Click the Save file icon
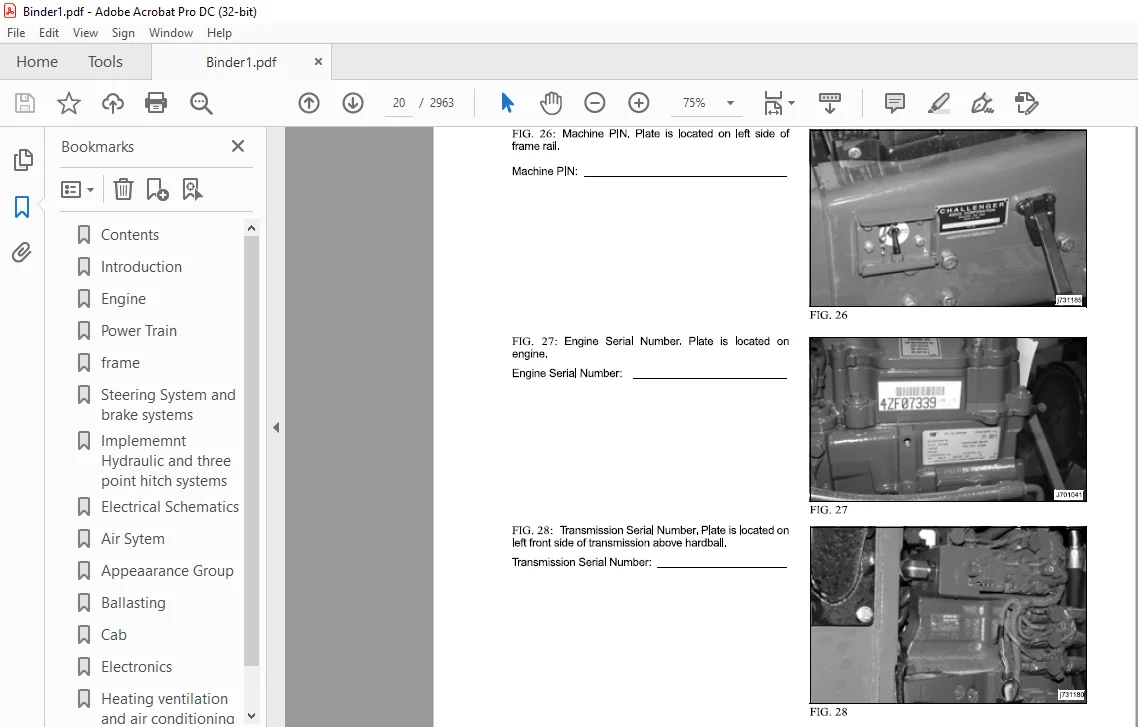Image resolution: width=1138 pixels, height=727 pixels. [x=25, y=103]
